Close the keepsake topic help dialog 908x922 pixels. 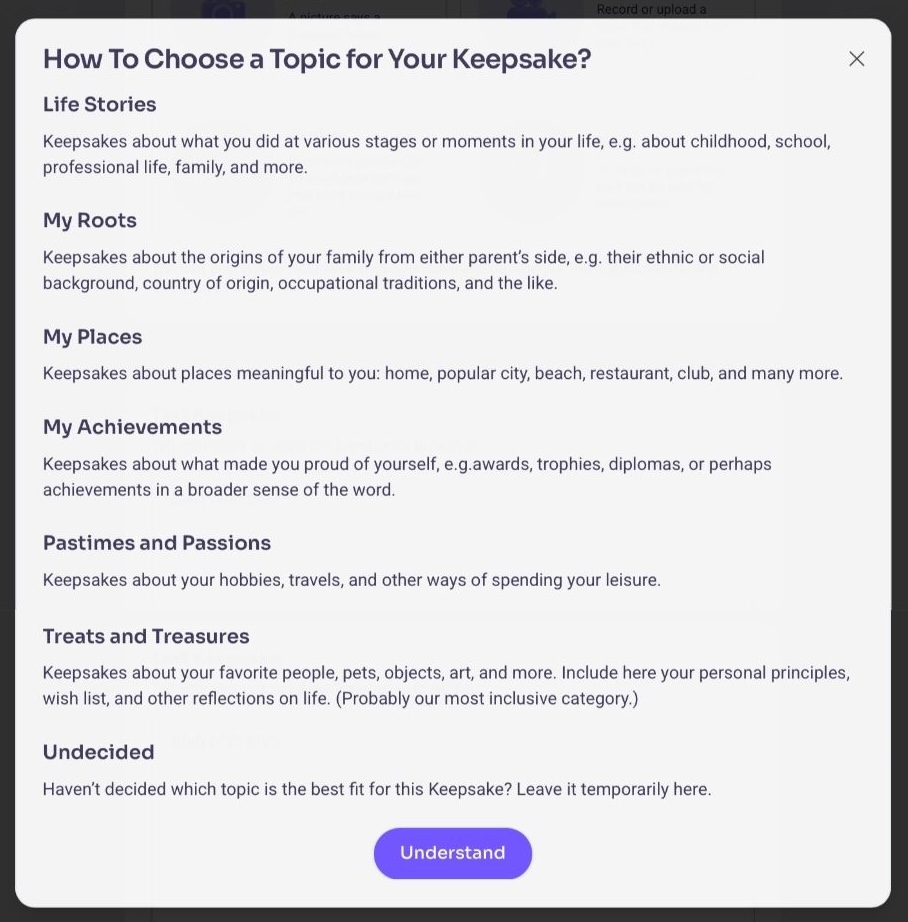click(x=856, y=59)
